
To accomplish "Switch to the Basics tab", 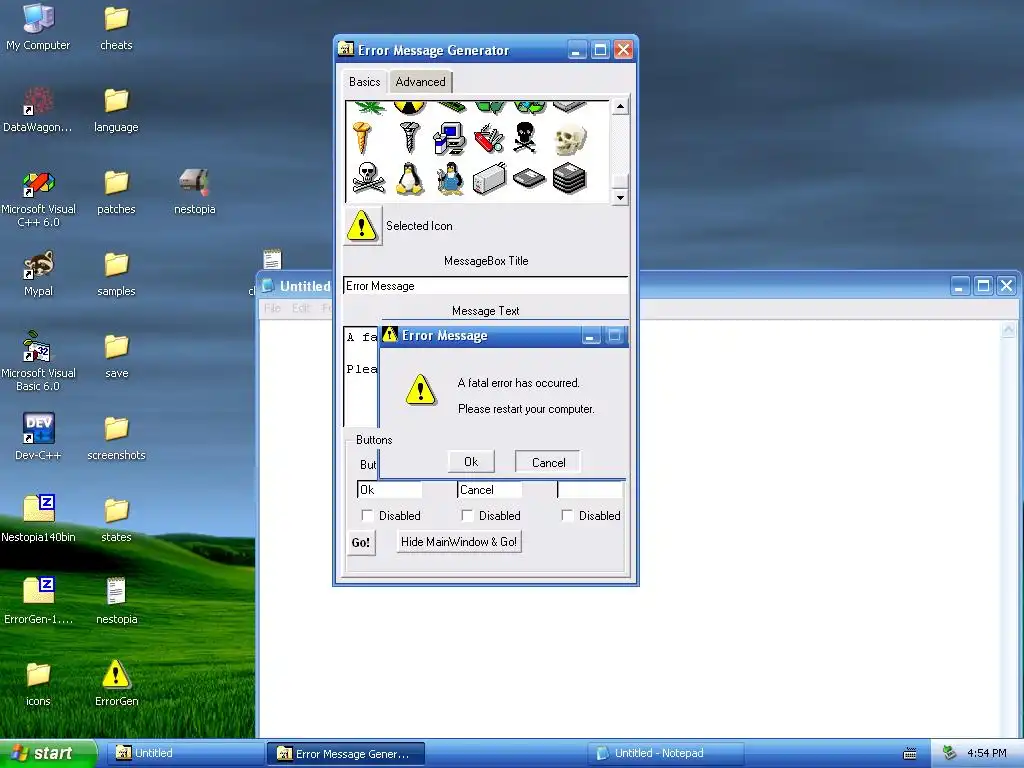I will click(364, 82).
